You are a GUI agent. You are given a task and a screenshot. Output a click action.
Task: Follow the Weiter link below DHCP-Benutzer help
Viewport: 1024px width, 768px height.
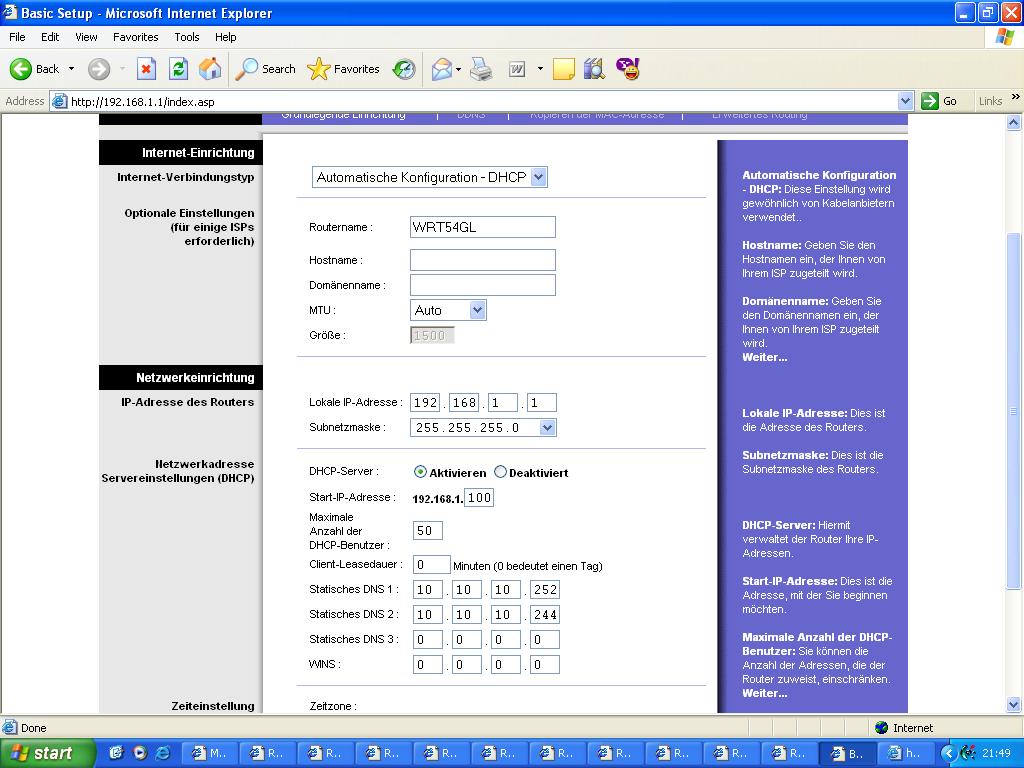point(764,694)
